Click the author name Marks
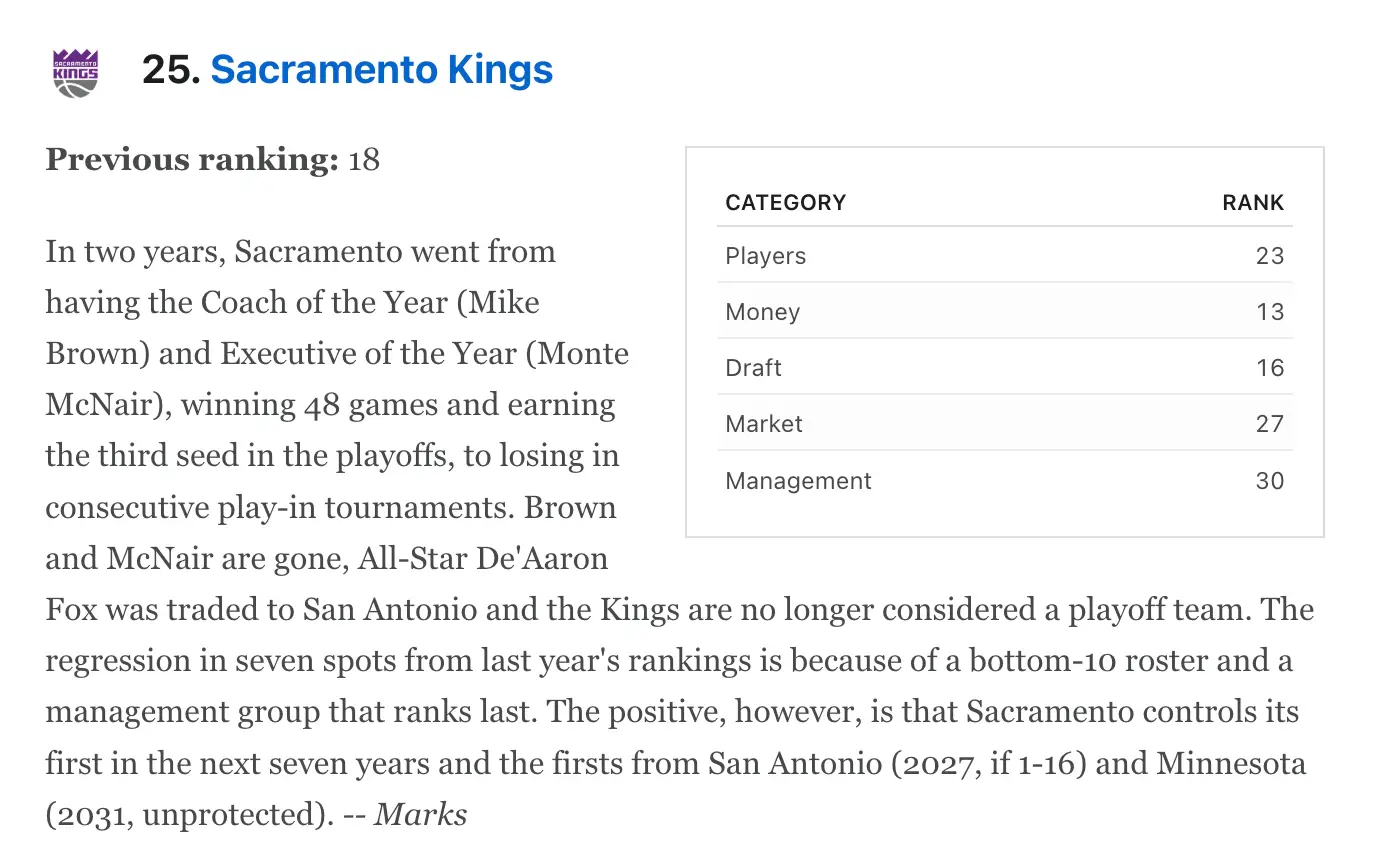The width and height of the screenshot is (1400, 850). (x=421, y=814)
